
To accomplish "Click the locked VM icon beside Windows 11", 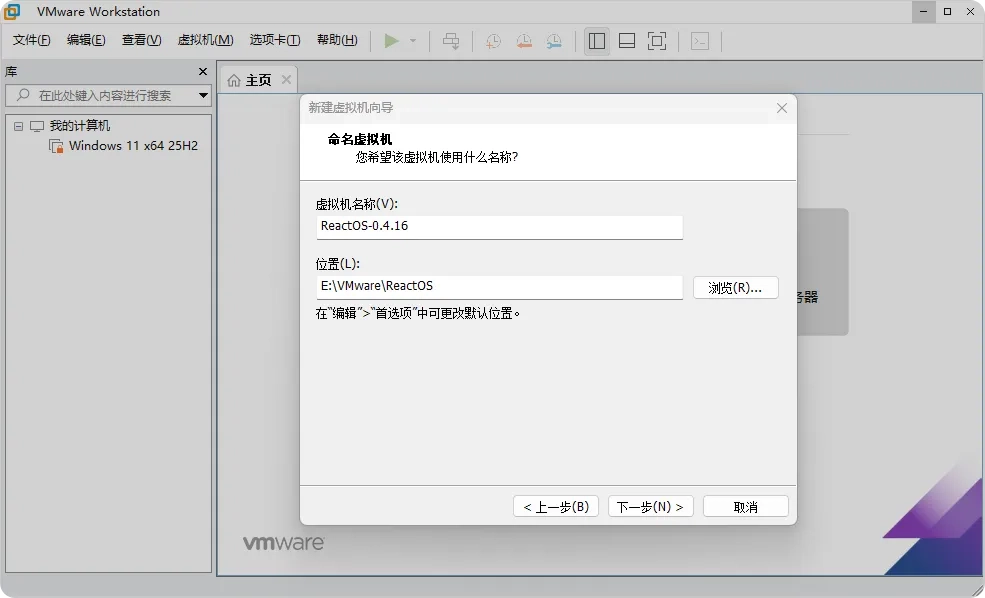I will pos(56,146).
